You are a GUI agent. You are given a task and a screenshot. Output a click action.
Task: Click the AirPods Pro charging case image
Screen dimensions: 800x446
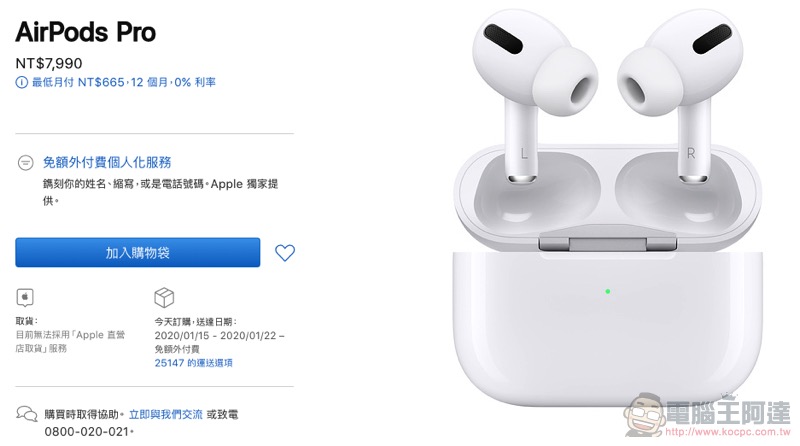[607, 276]
